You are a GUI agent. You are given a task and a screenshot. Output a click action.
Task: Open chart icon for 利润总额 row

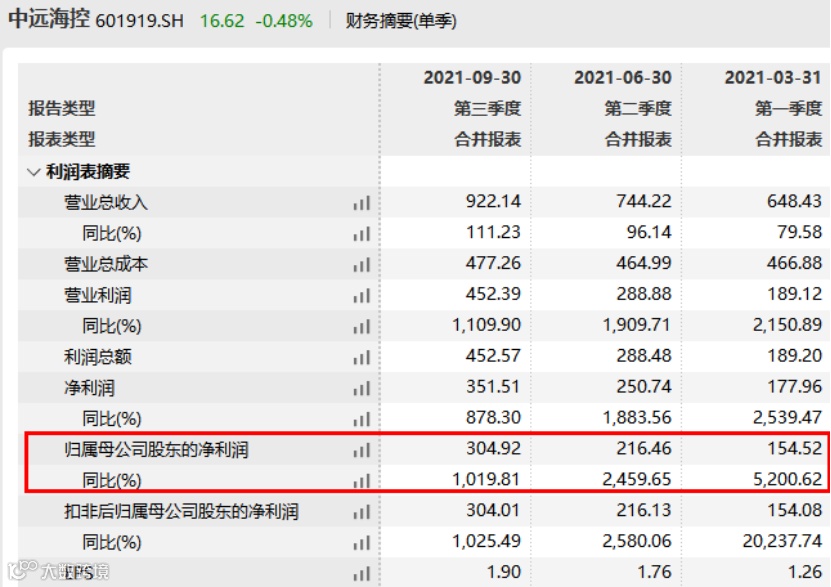click(x=361, y=357)
